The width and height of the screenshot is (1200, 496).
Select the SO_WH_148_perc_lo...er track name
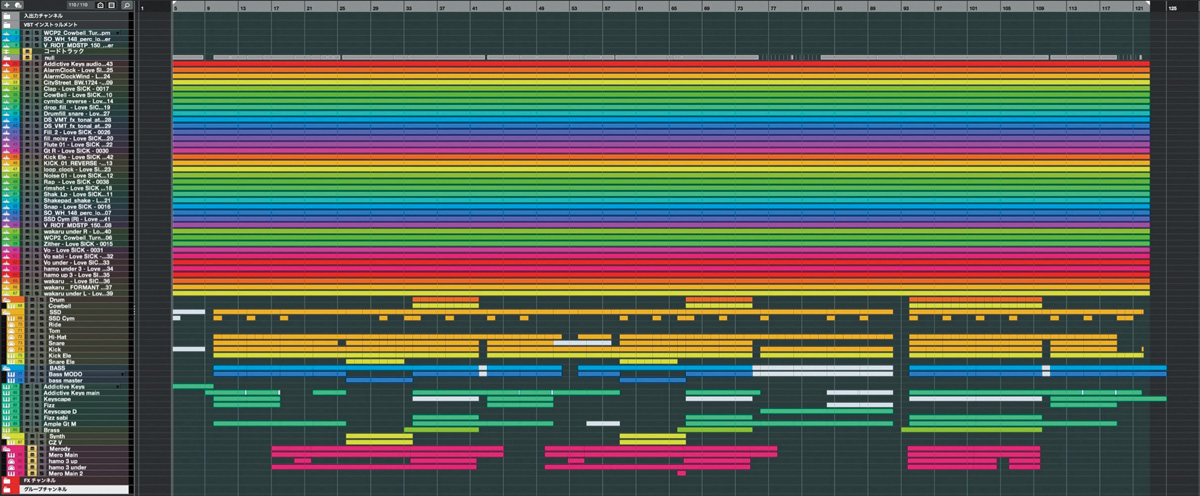pos(77,39)
